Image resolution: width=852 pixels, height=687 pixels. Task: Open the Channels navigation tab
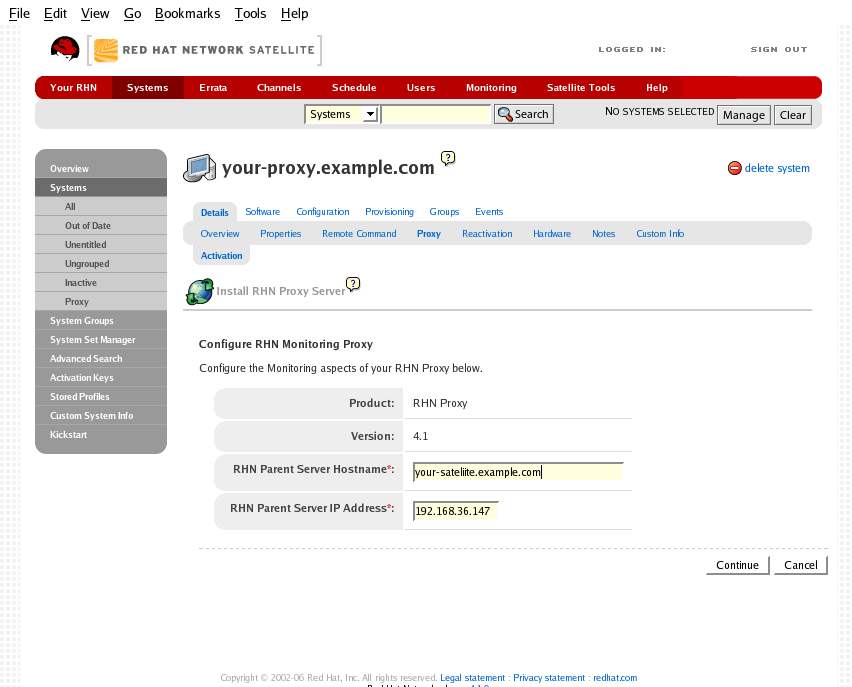click(x=279, y=88)
